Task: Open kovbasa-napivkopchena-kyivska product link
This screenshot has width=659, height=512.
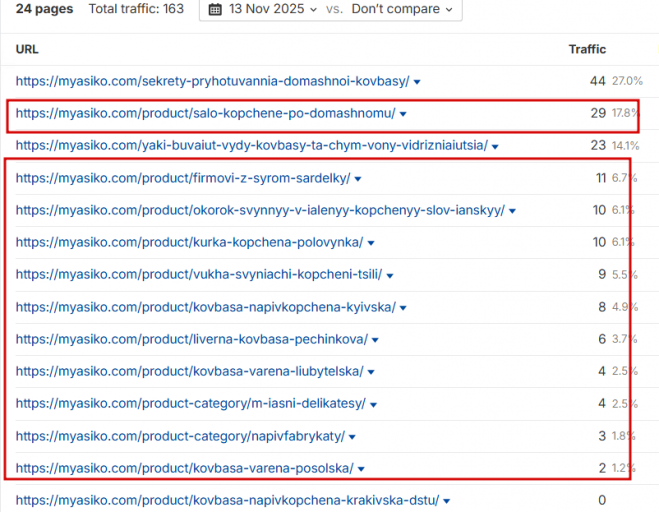Action: pyautogui.click(x=206, y=307)
